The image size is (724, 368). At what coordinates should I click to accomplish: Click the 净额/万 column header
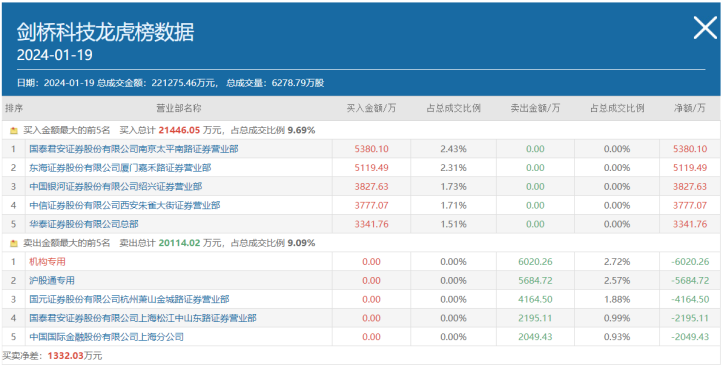[689, 109]
